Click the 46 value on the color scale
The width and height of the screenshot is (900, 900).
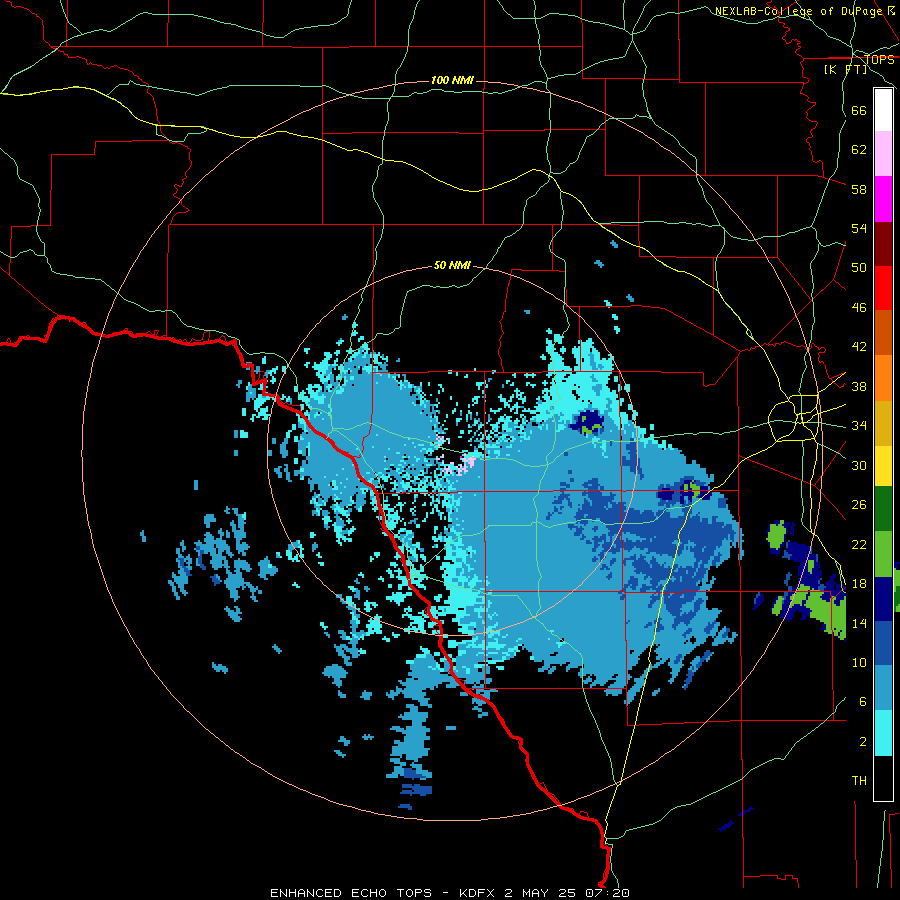(x=859, y=308)
